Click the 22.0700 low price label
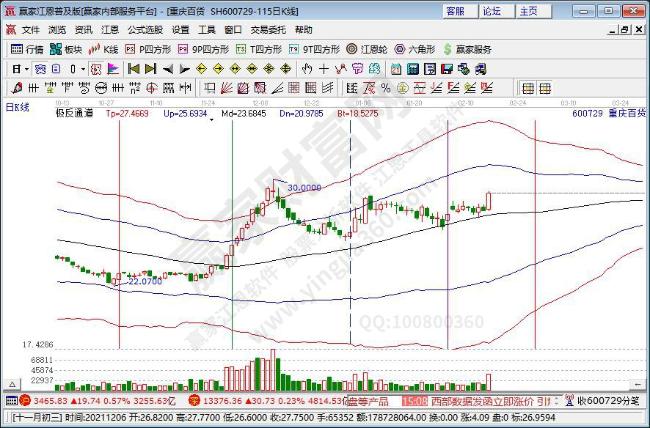 (145, 282)
